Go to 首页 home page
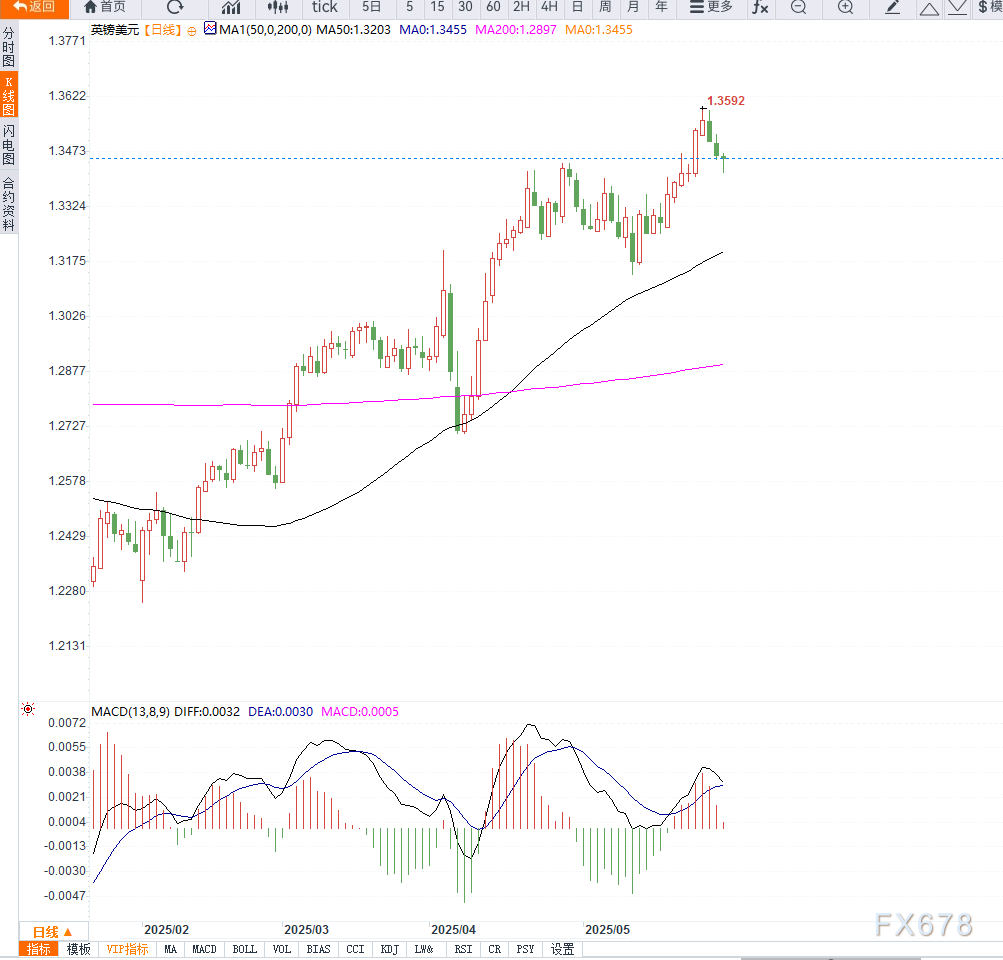The width and height of the screenshot is (1003, 960). pyautogui.click(x=104, y=8)
